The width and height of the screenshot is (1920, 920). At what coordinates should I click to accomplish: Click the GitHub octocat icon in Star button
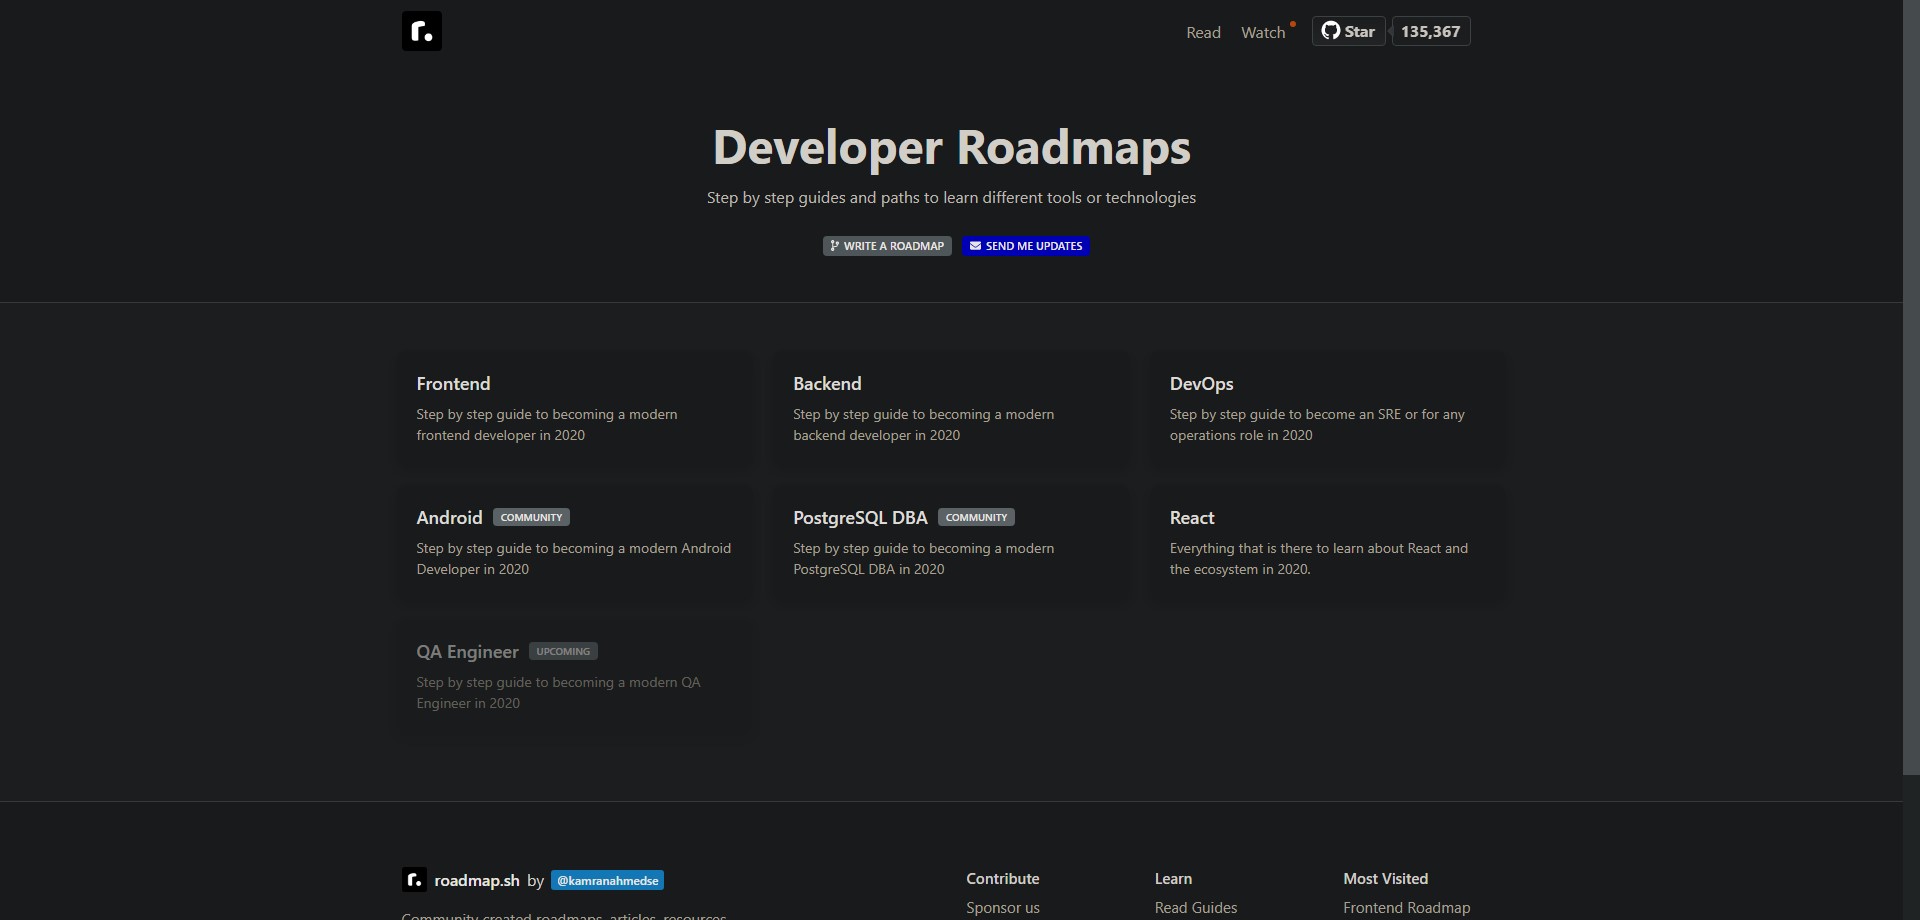click(1330, 31)
